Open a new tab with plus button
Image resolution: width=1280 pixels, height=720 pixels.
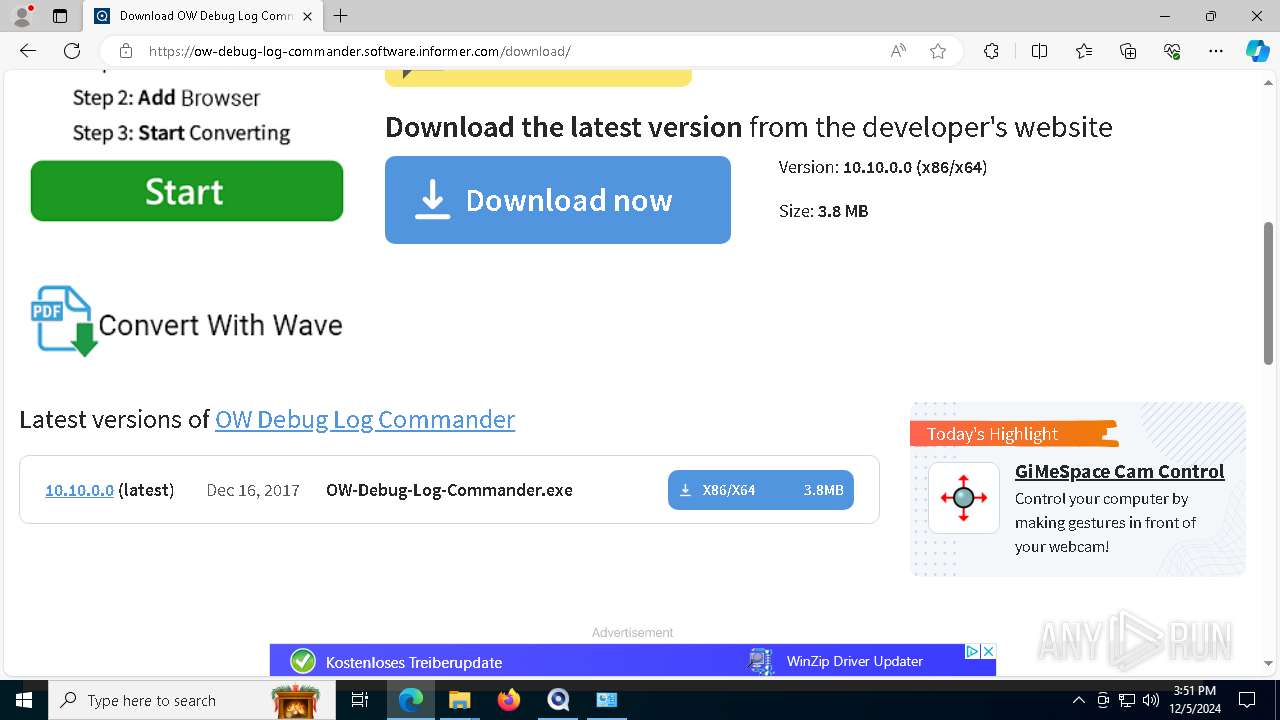[341, 16]
